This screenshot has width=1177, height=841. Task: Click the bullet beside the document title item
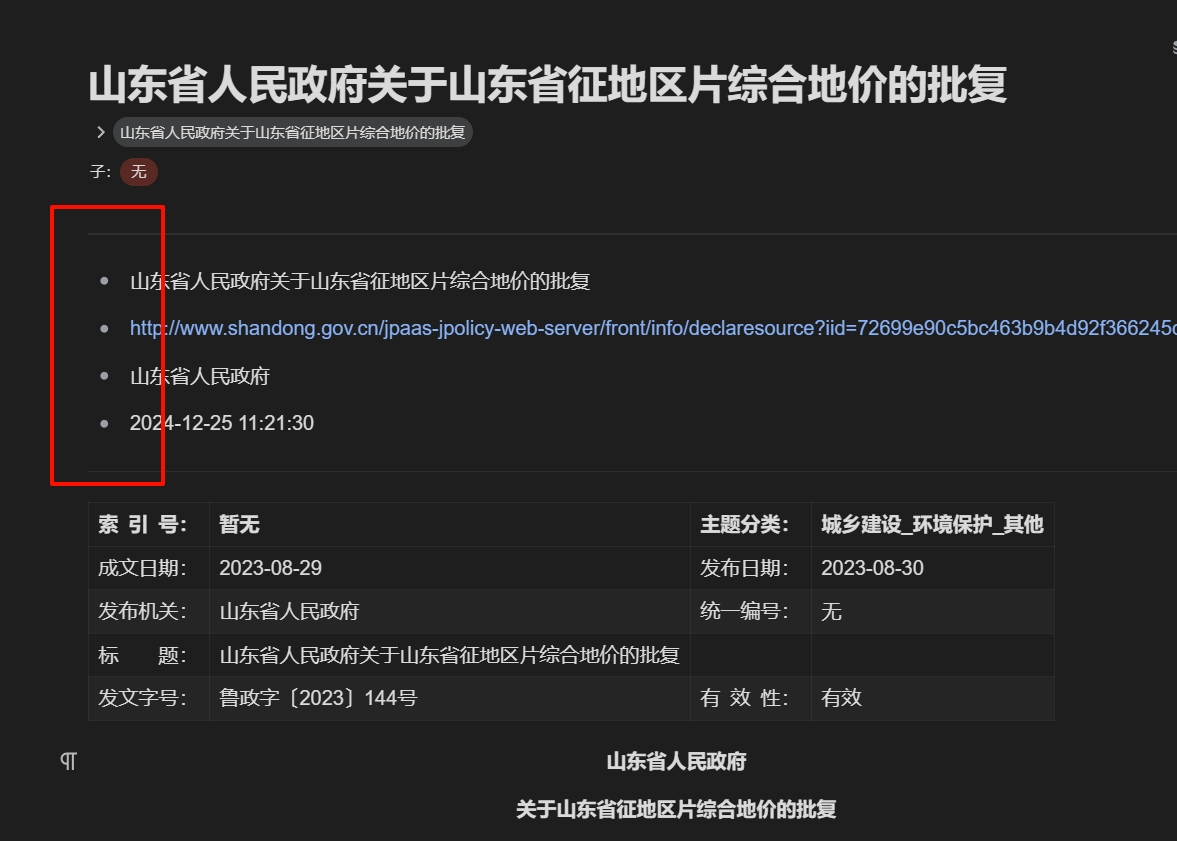pos(103,281)
